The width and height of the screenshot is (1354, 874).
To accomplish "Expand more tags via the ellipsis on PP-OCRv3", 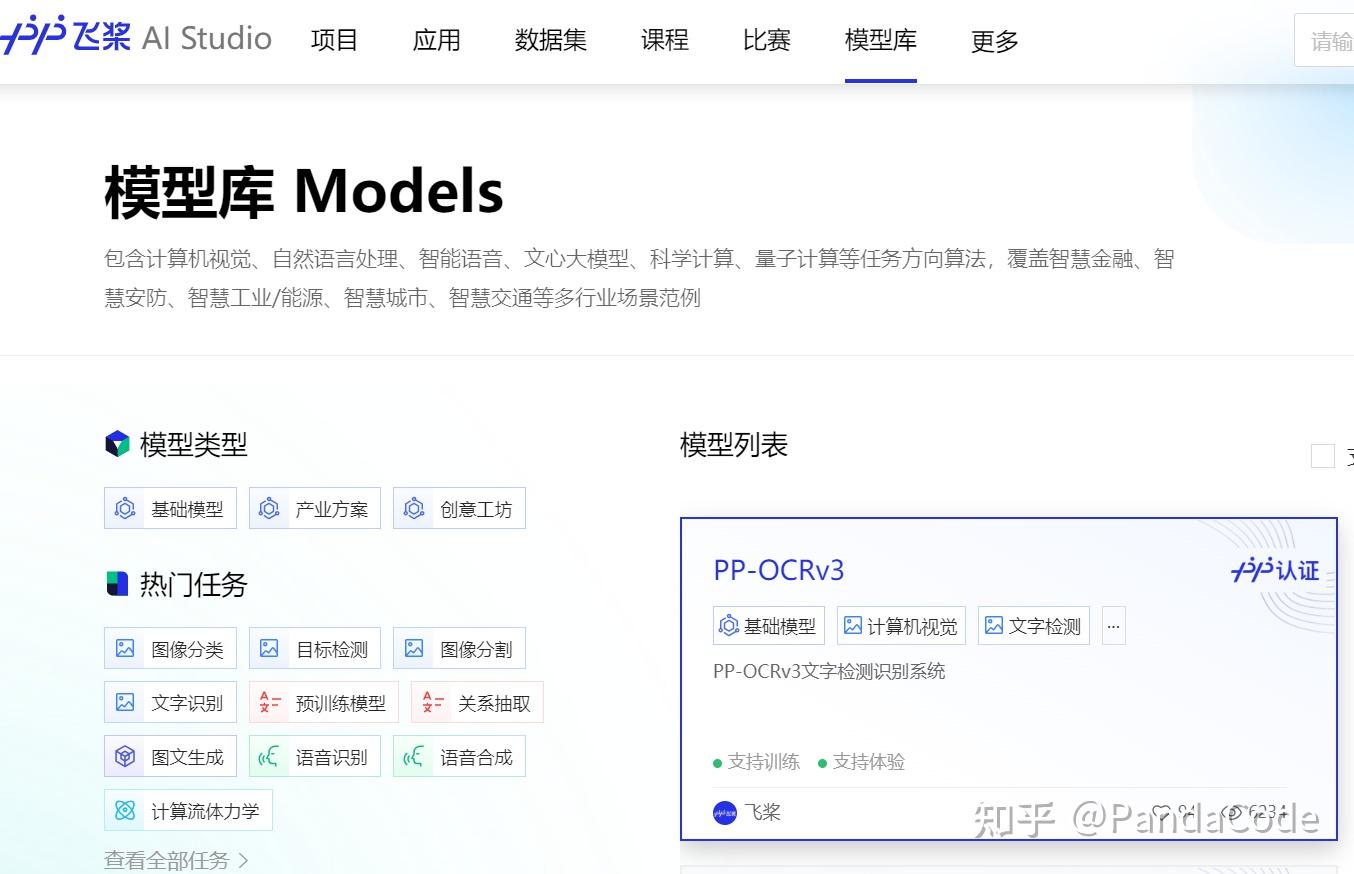I will (1113, 625).
